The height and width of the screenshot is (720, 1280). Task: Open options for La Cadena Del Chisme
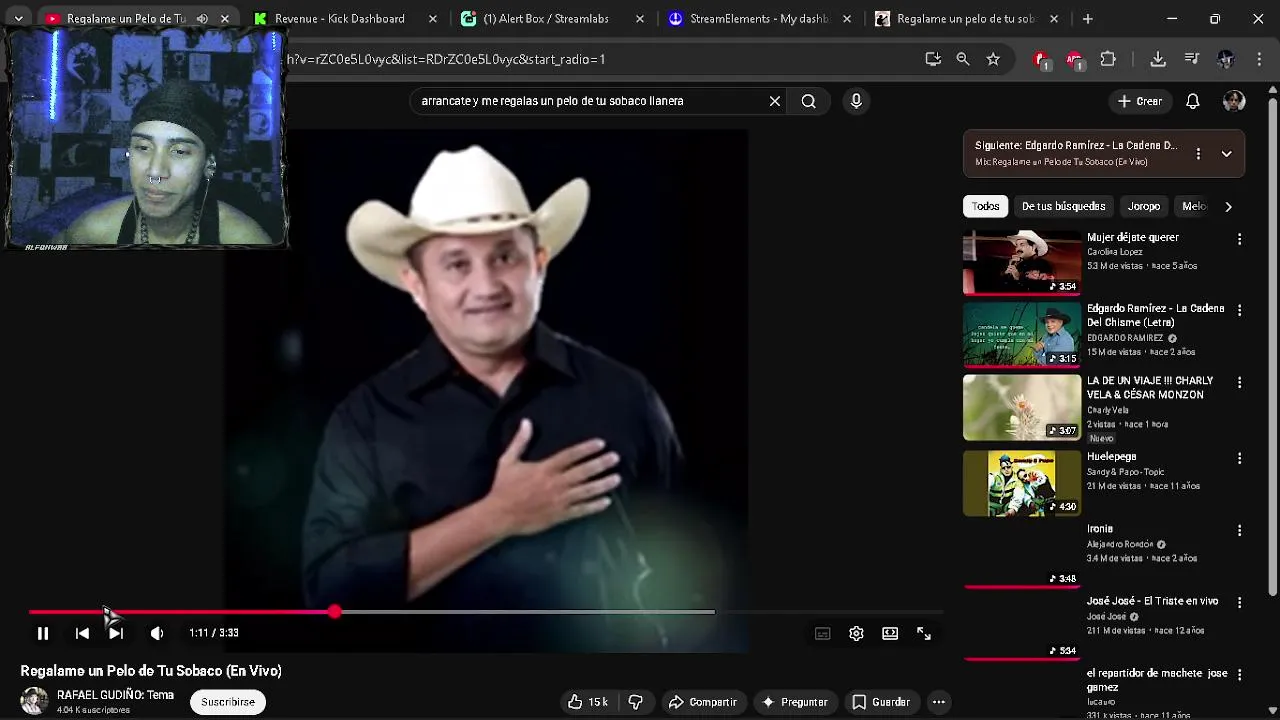pos(1239,311)
